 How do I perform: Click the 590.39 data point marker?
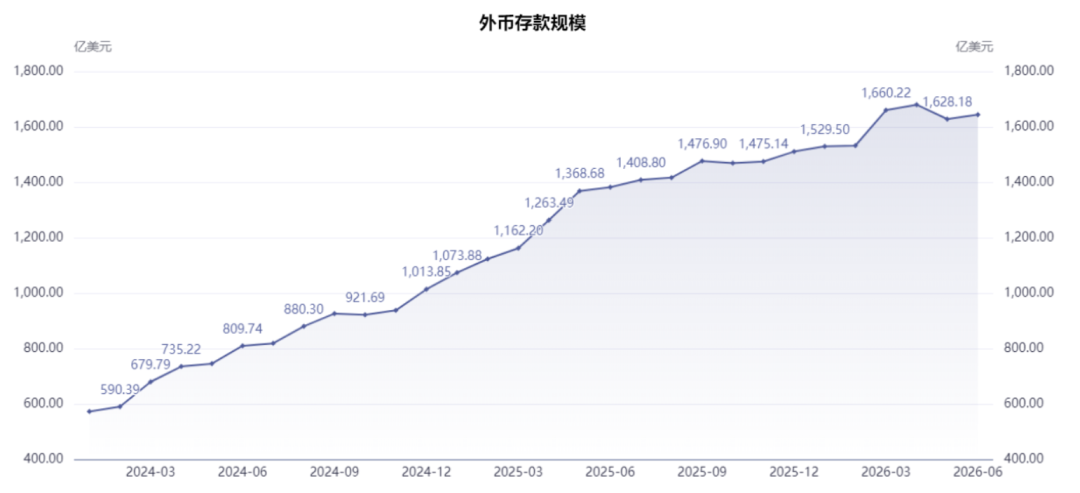pos(120,406)
